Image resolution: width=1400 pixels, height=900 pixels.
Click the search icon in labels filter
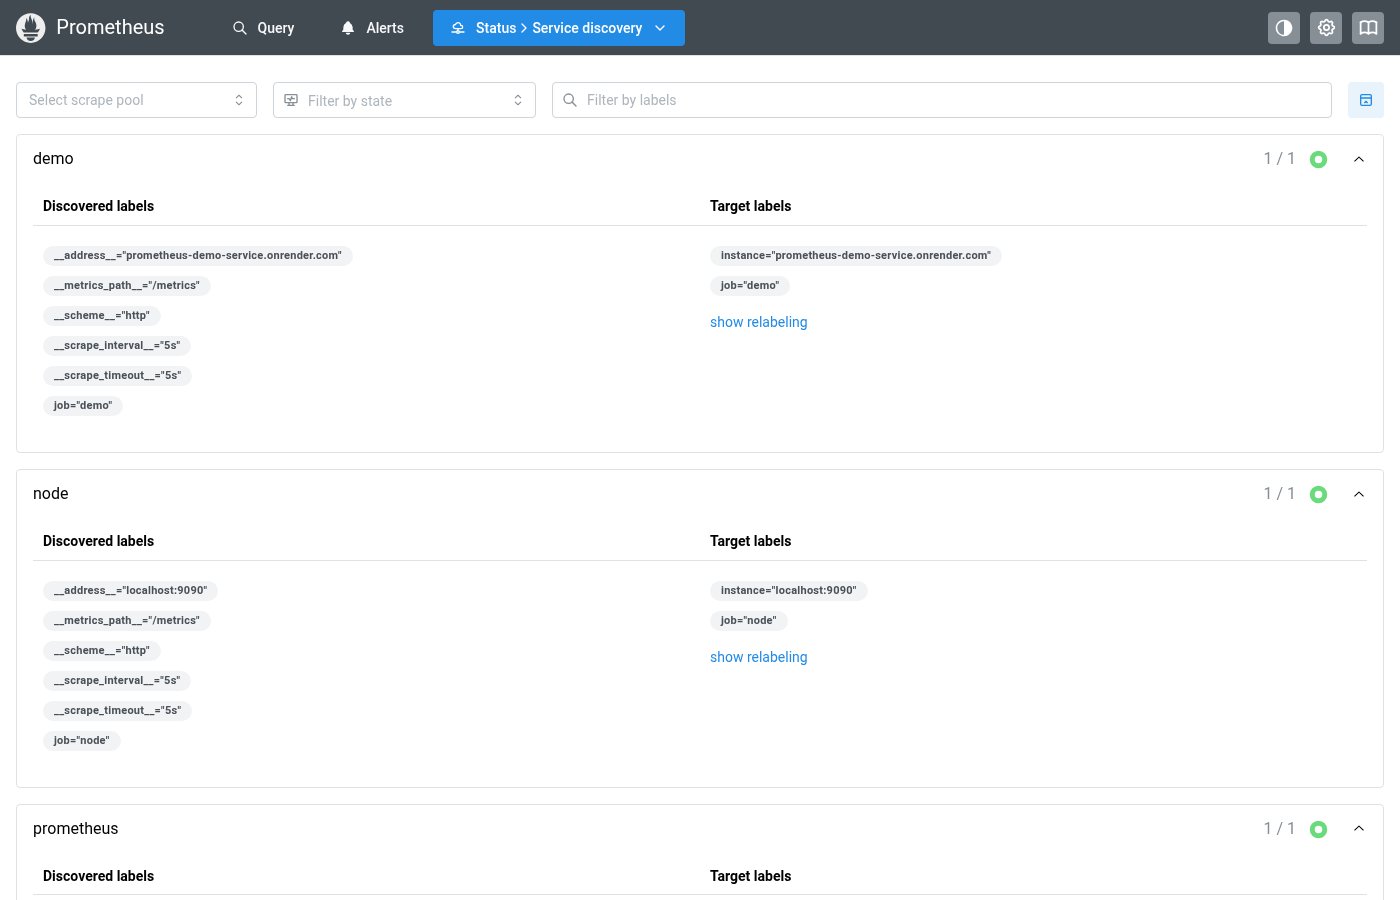pos(570,100)
